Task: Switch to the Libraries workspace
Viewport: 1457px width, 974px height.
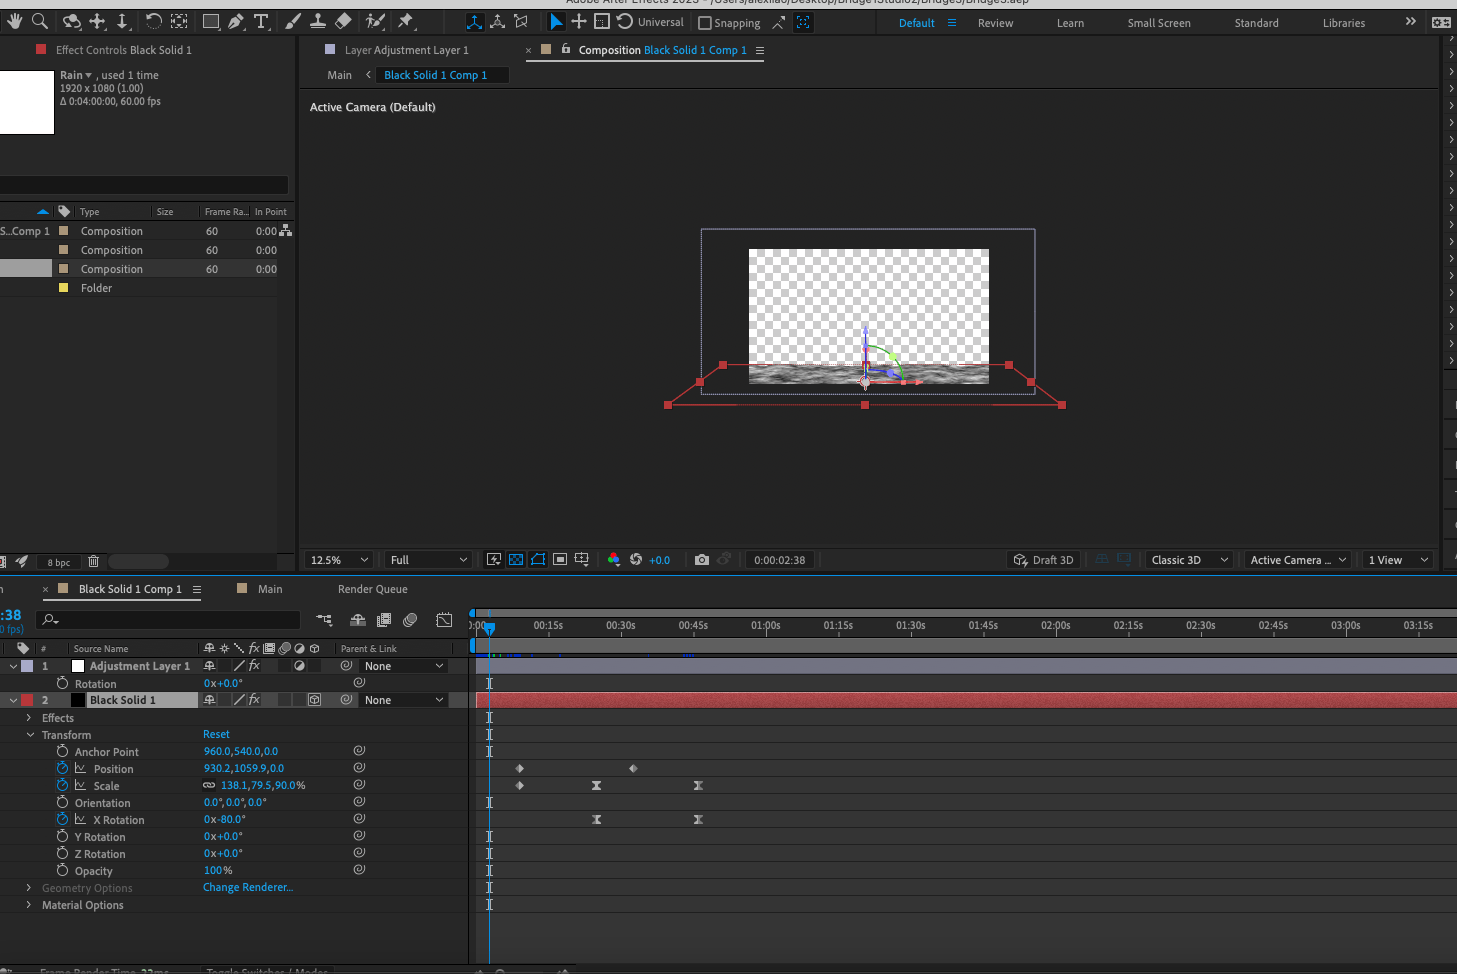Action: pos(1343,23)
